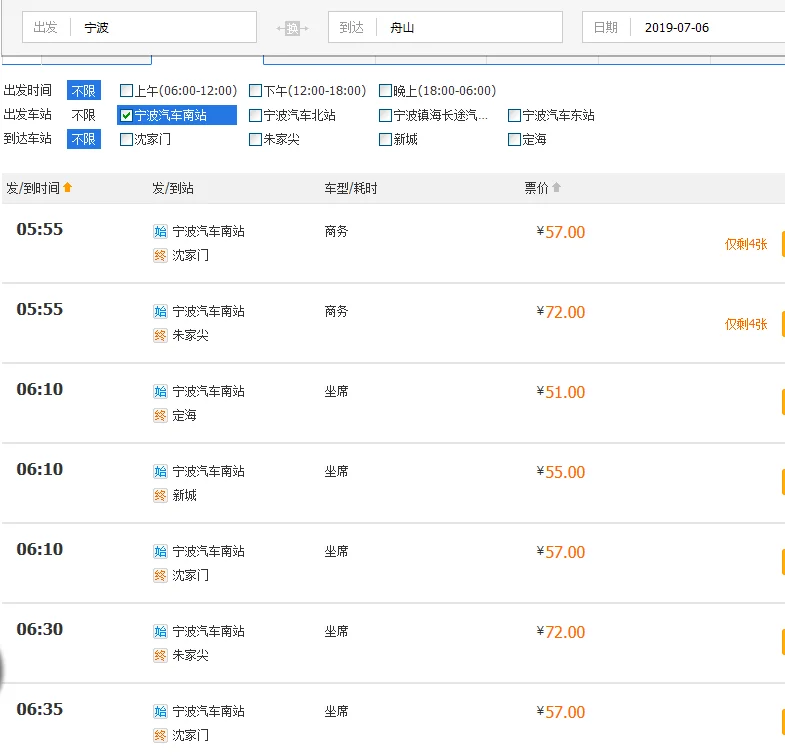Tick the 宁波汽车东站 departure station checkbox
Screen dimensions: 785x756
pyautogui.click(x=514, y=115)
